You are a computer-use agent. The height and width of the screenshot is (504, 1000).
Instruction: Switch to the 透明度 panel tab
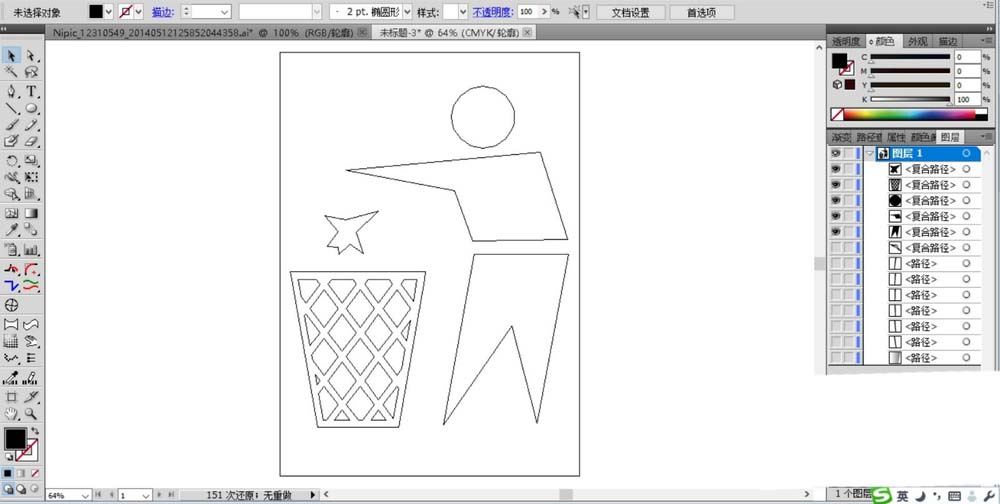pyautogui.click(x=846, y=41)
